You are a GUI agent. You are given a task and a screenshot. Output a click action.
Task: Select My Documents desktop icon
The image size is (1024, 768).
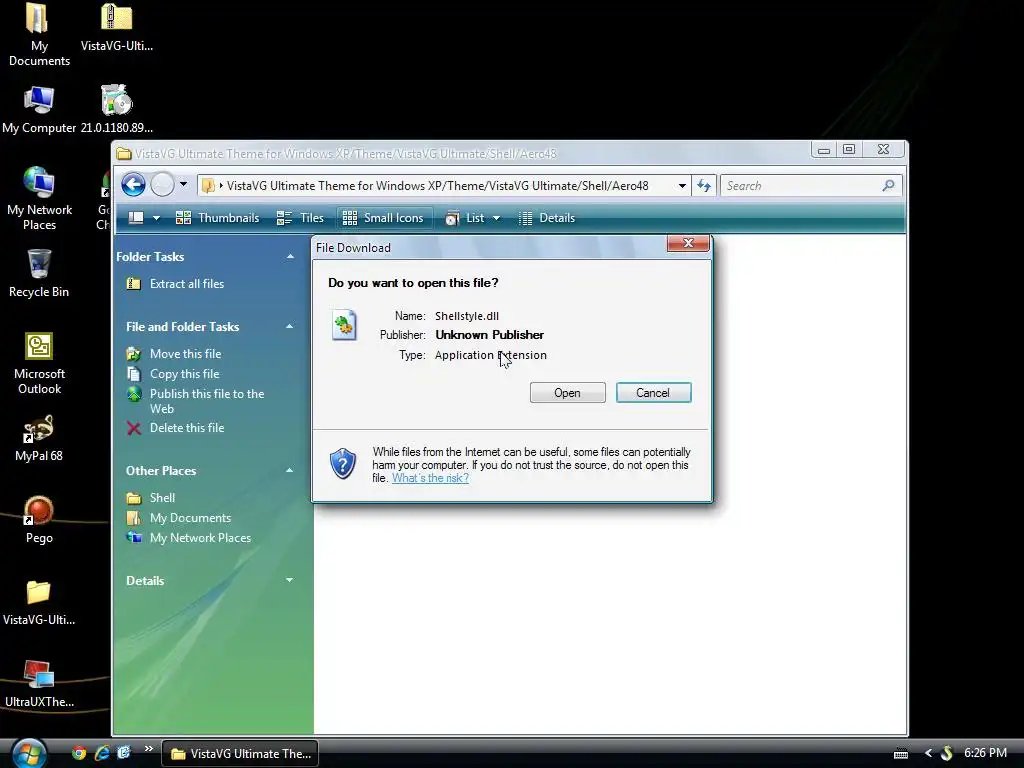39,35
